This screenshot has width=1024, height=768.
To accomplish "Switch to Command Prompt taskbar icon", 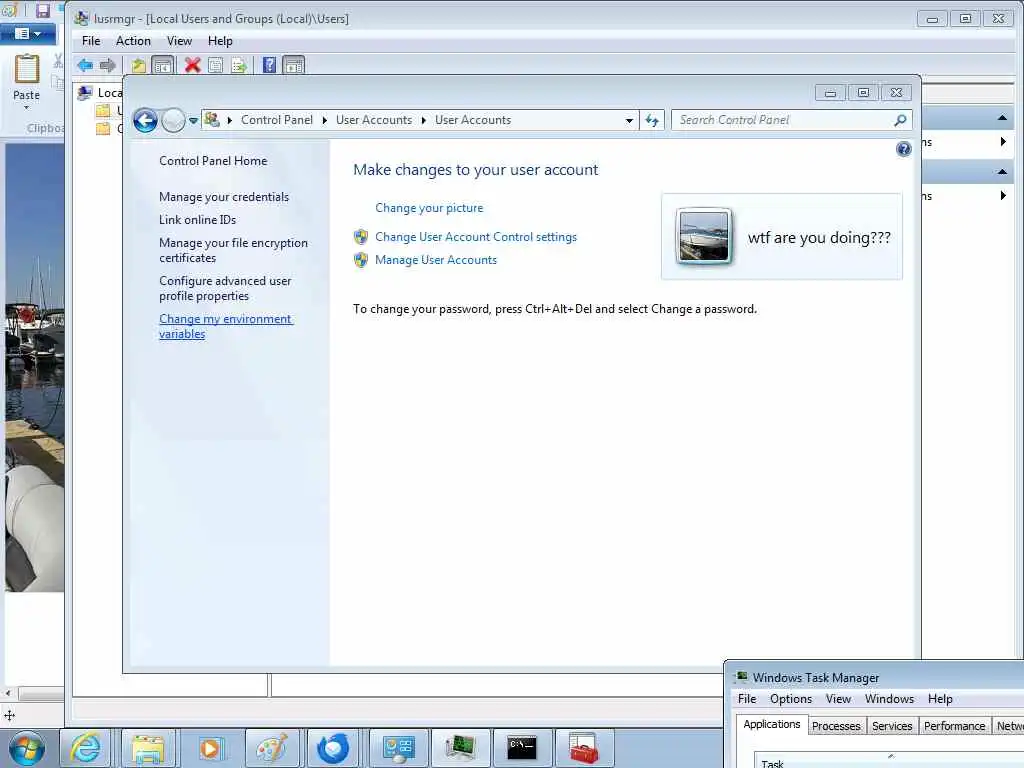I will coord(522,748).
